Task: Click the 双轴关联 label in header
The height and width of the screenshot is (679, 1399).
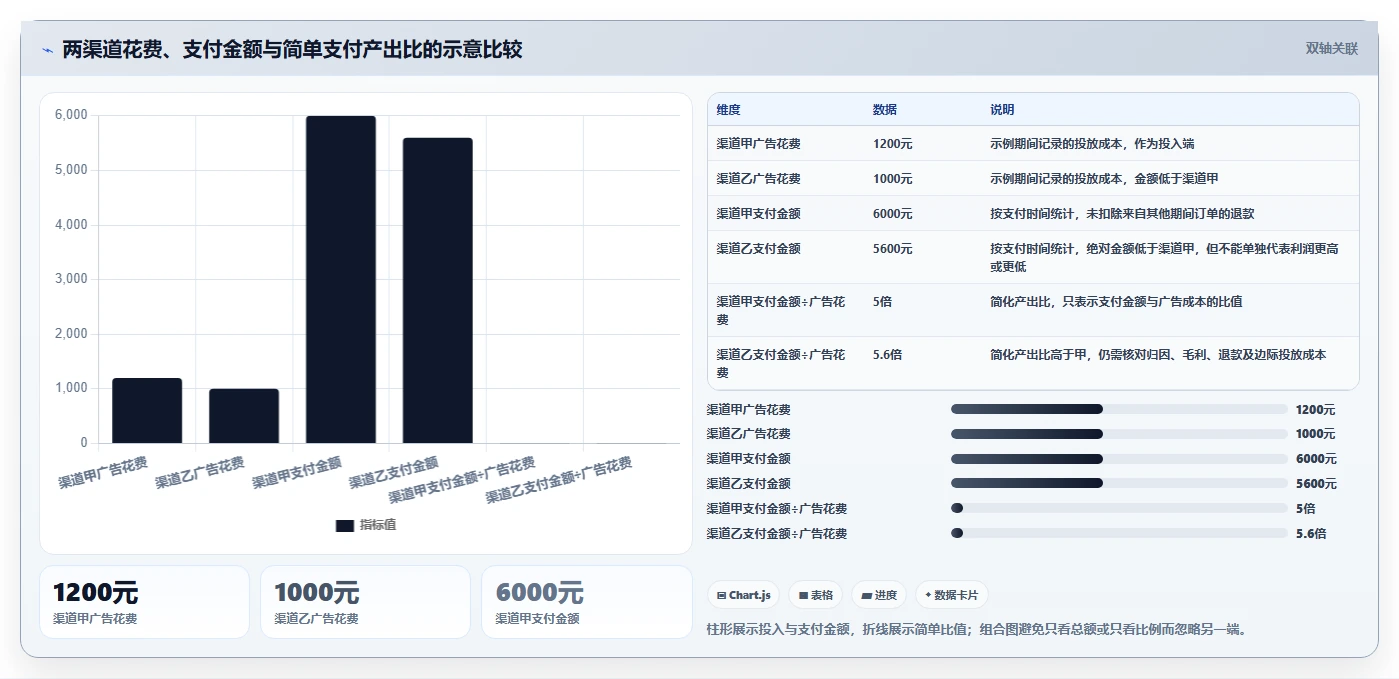Action: (1331, 49)
